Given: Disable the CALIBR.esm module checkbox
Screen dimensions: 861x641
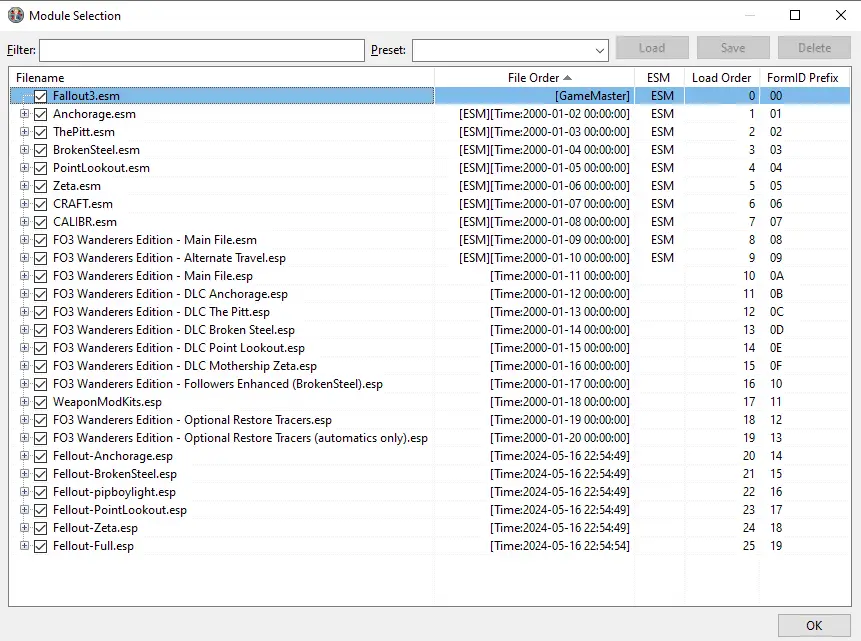Looking at the screenshot, I should coord(41,222).
